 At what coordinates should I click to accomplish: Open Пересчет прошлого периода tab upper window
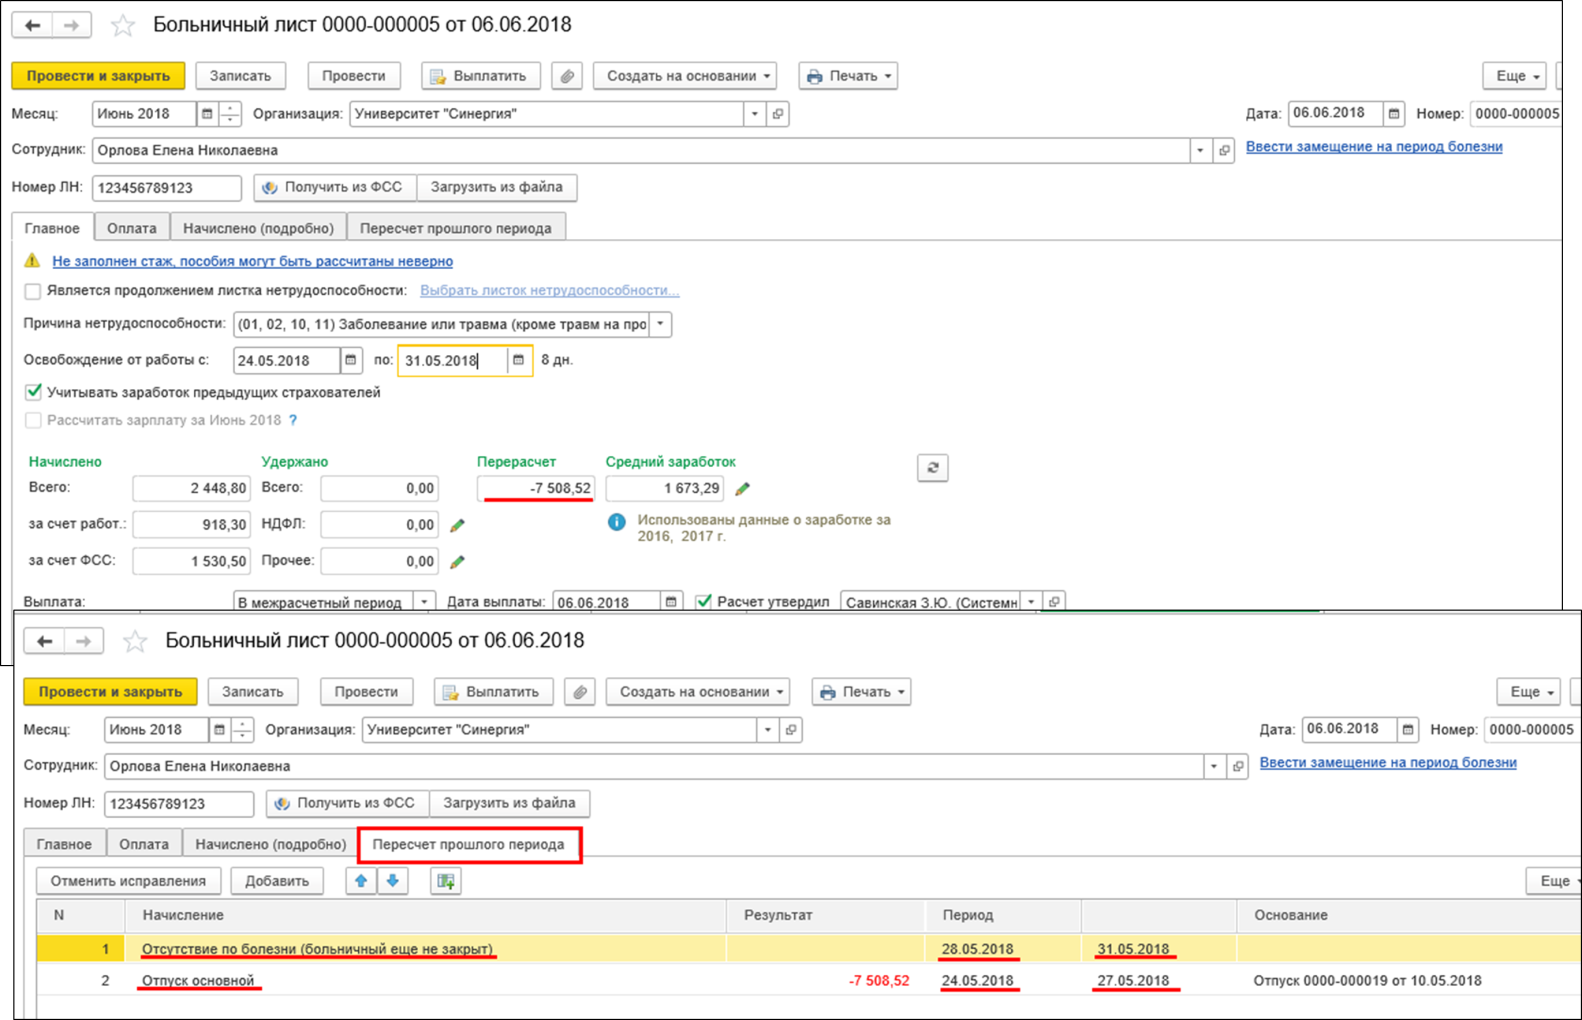[456, 228]
